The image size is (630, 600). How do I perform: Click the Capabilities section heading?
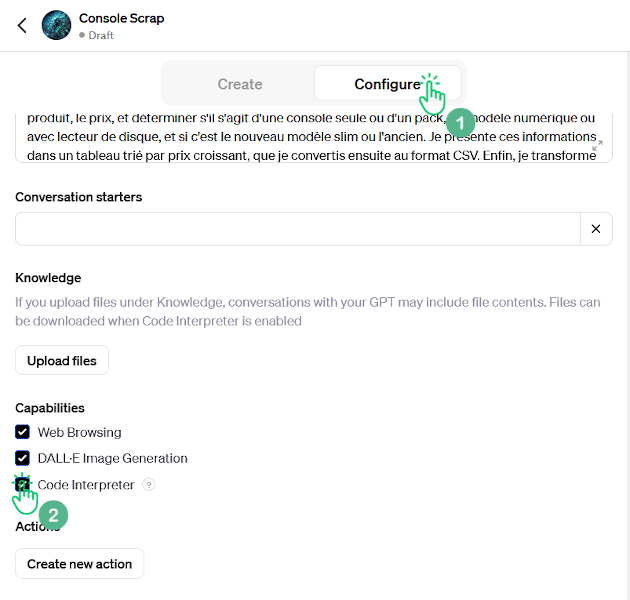point(50,408)
